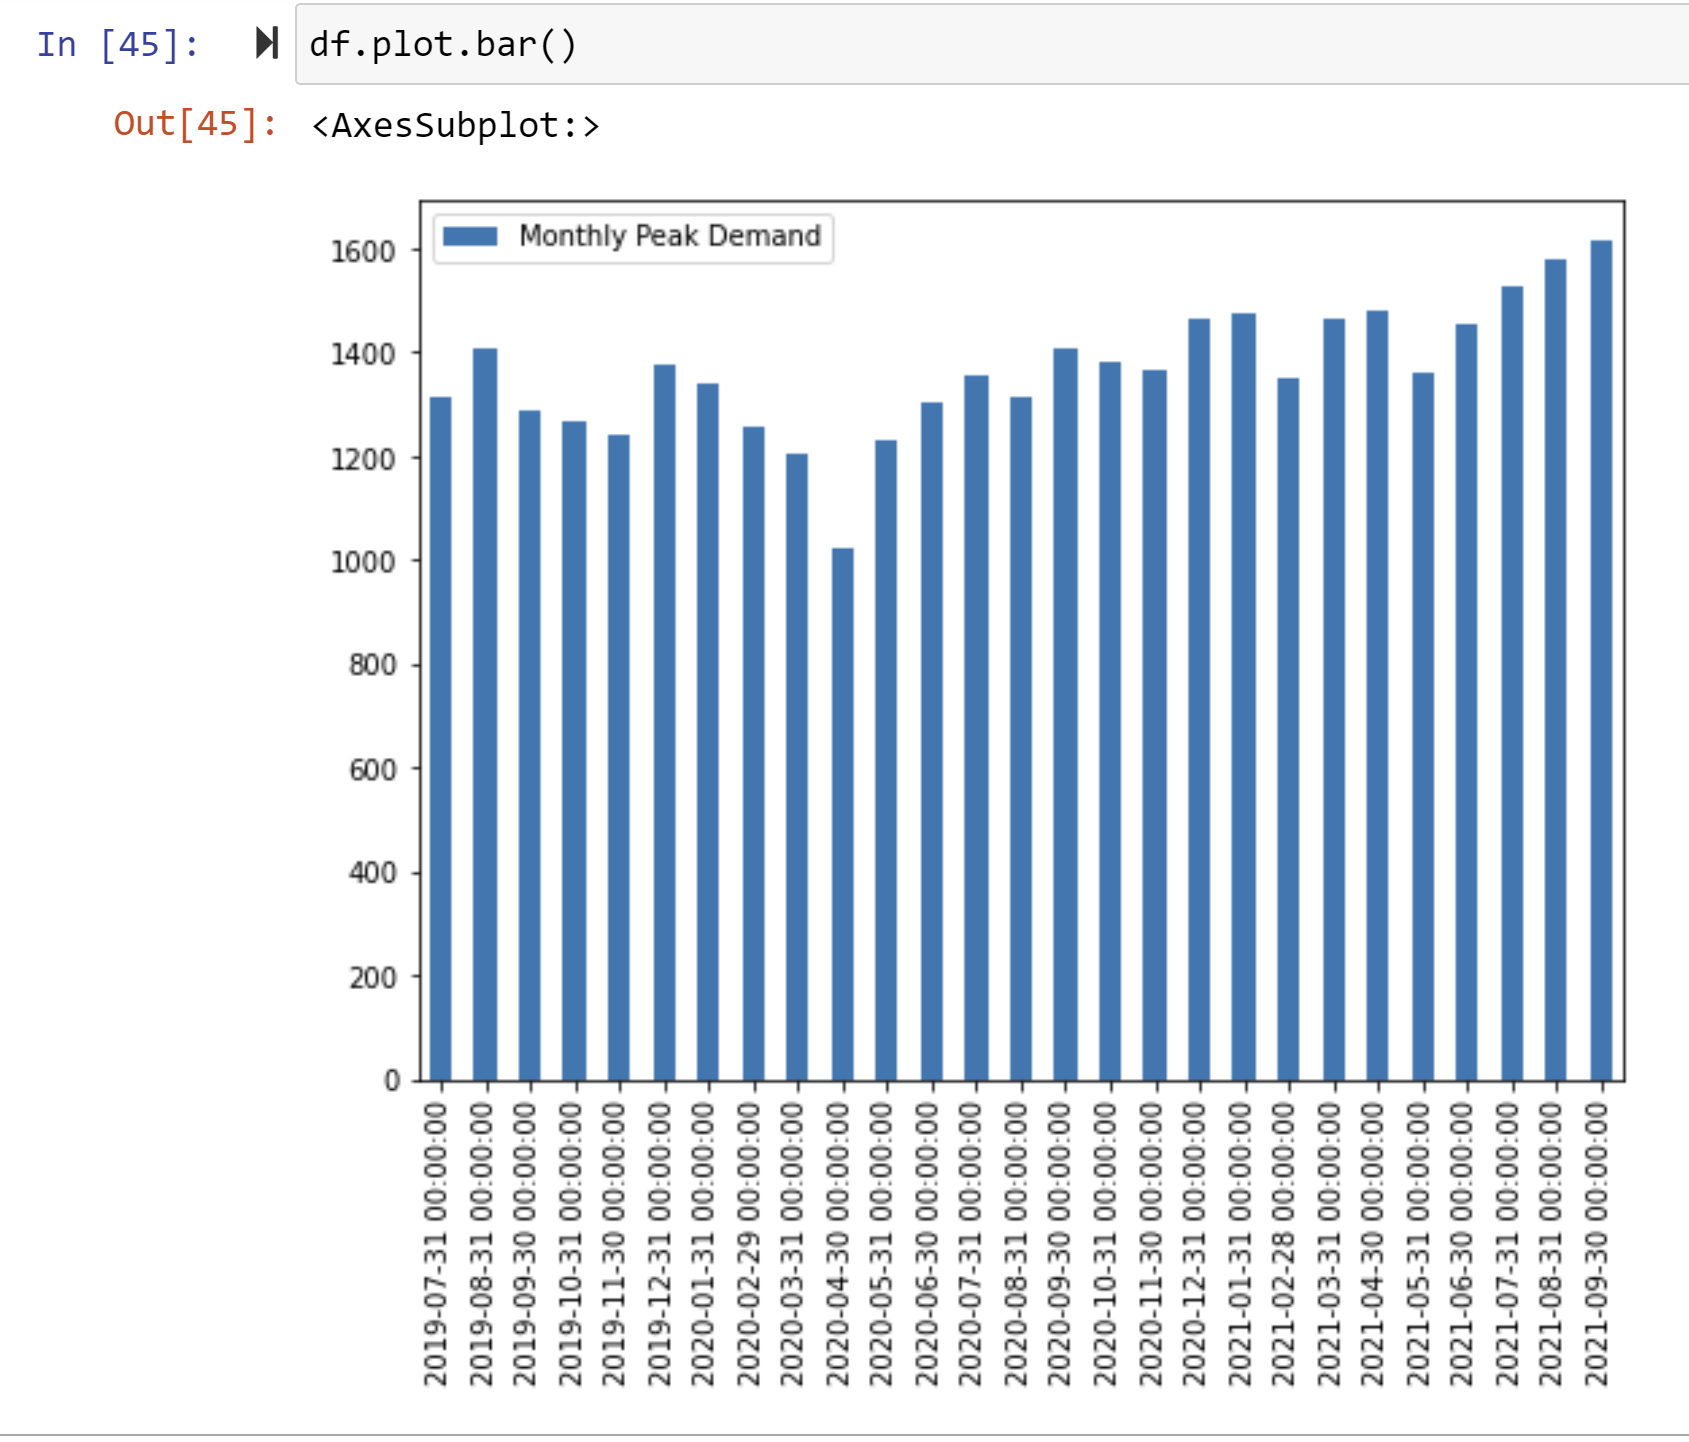
Task: Click the 1600 y-axis tick label
Action: pos(363,251)
